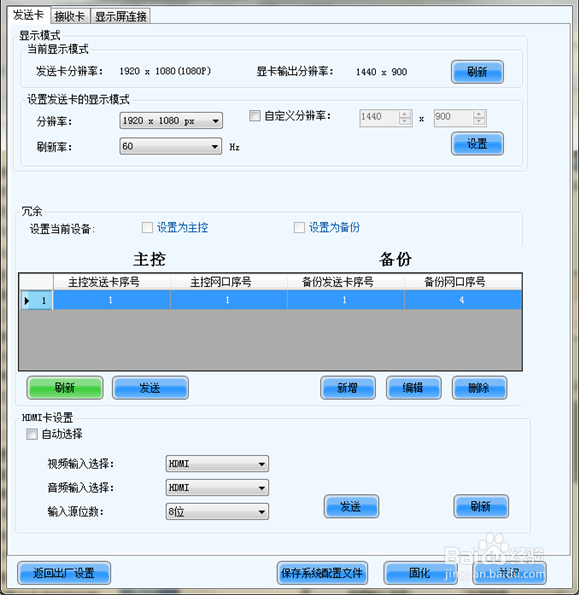Click the 备份发送卡序号 column header
The image size is (579, 595).
point(346,282)
